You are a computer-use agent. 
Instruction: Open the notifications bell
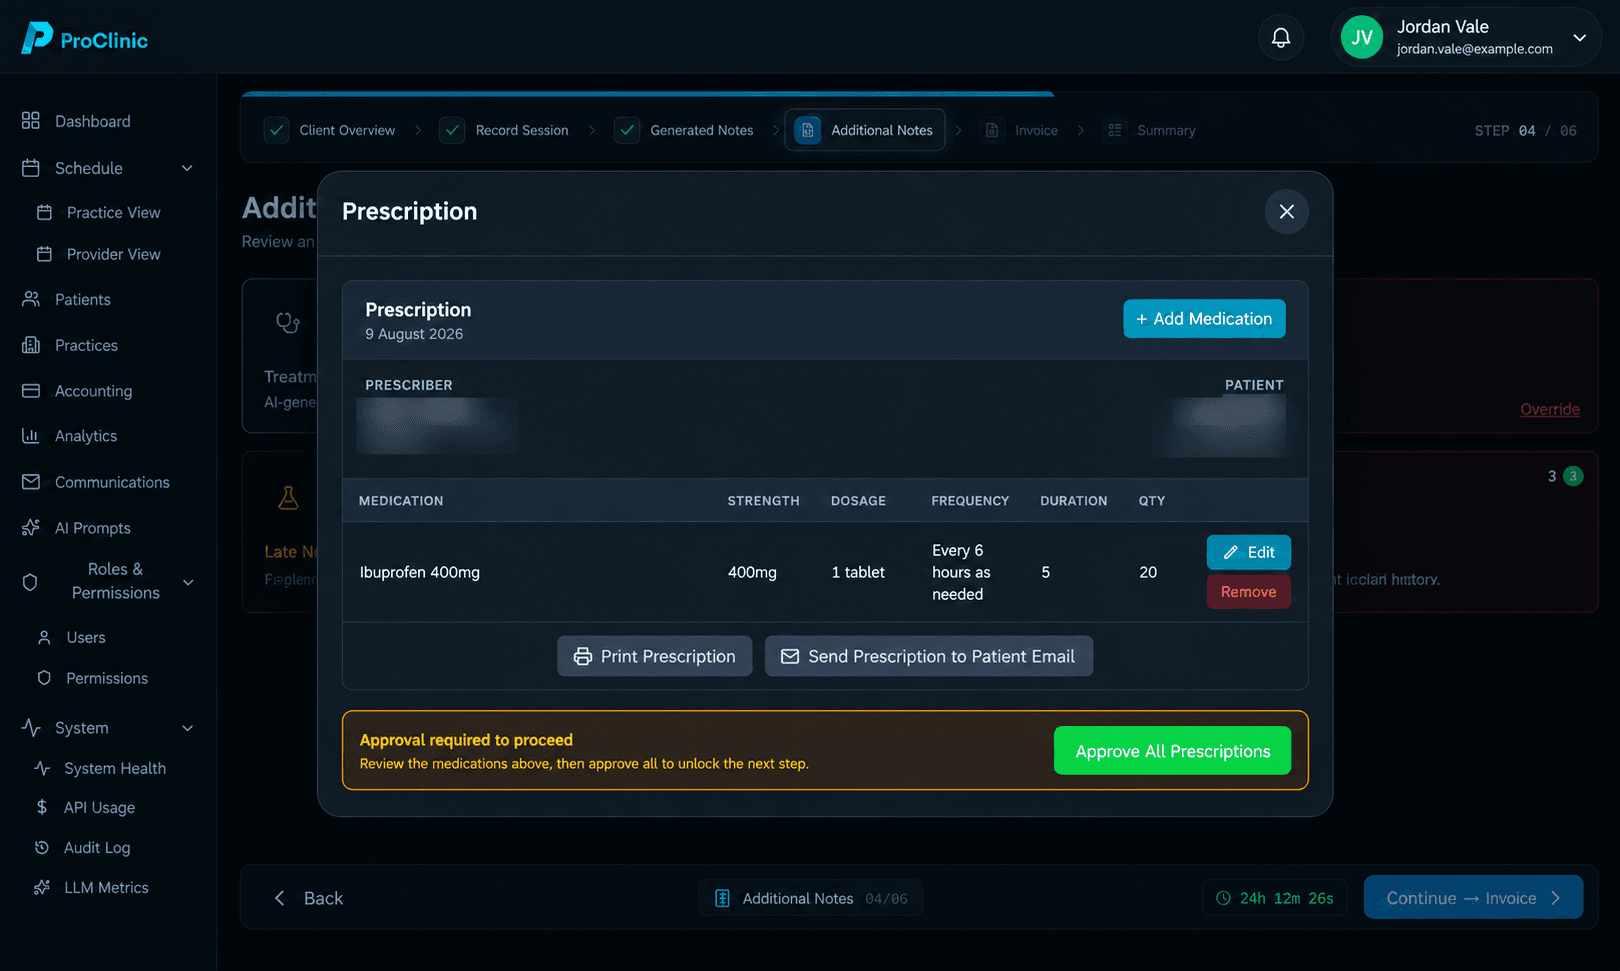coord(1280,38)
